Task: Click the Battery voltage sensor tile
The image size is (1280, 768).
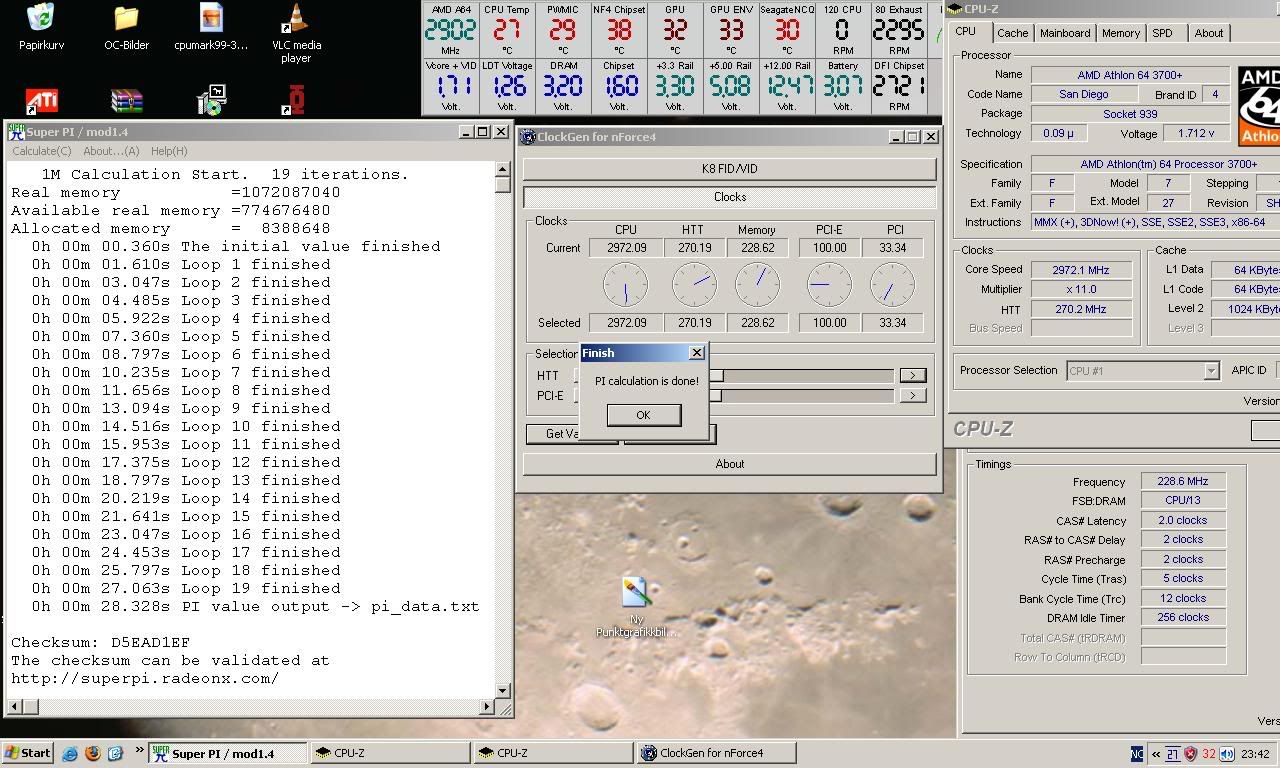Action: 843,86
